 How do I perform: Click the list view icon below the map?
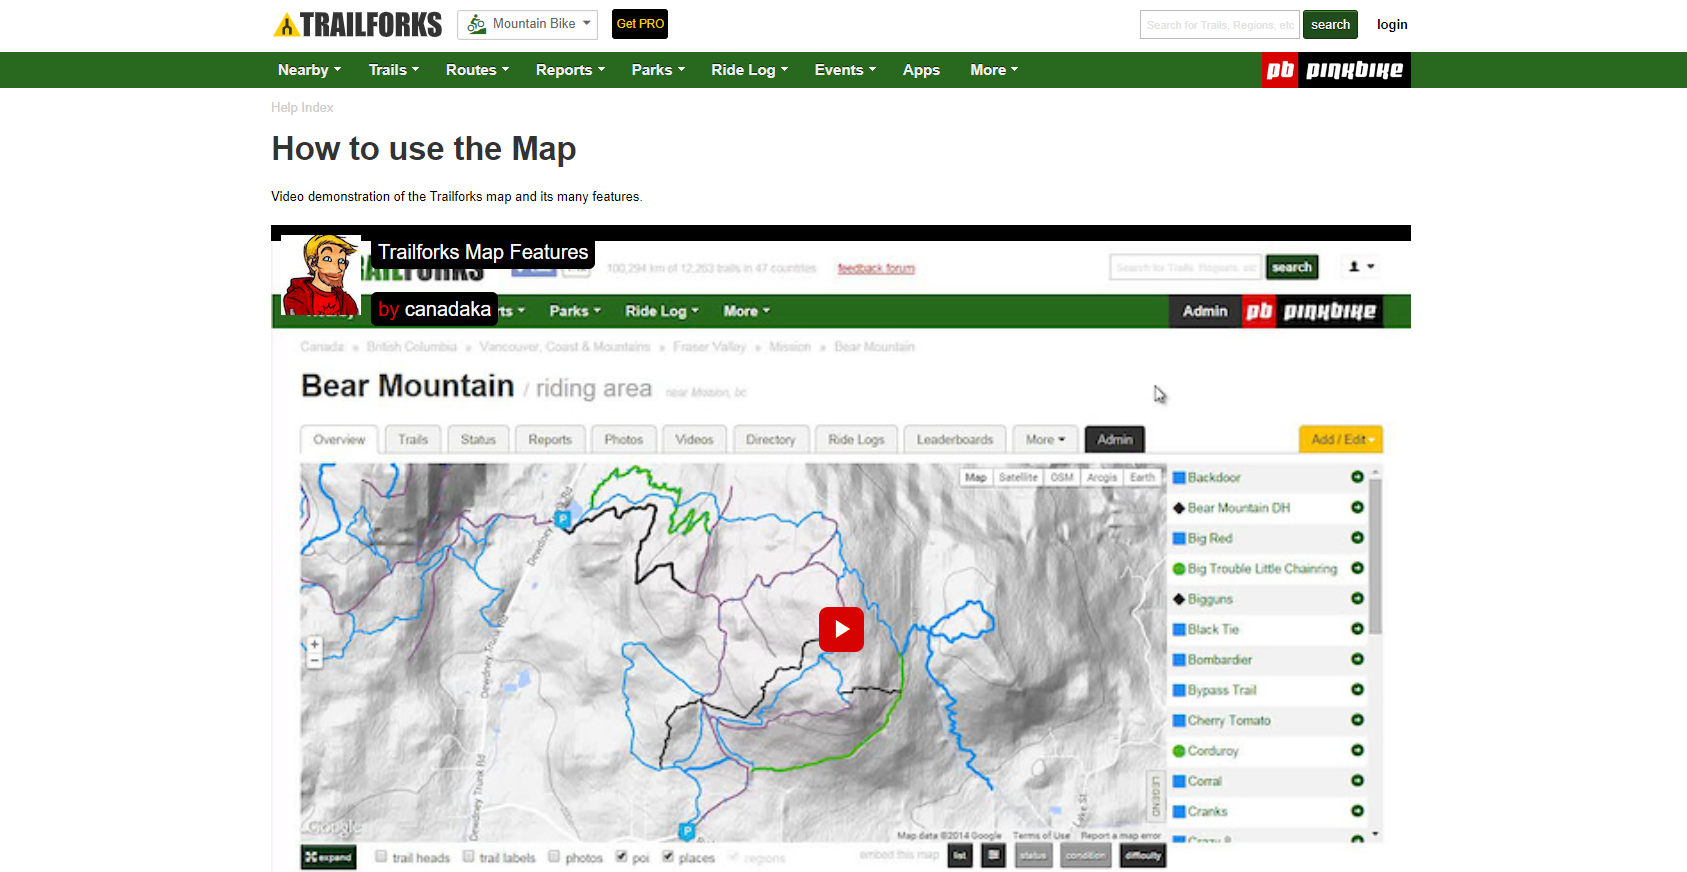click(x=960, y=856)
